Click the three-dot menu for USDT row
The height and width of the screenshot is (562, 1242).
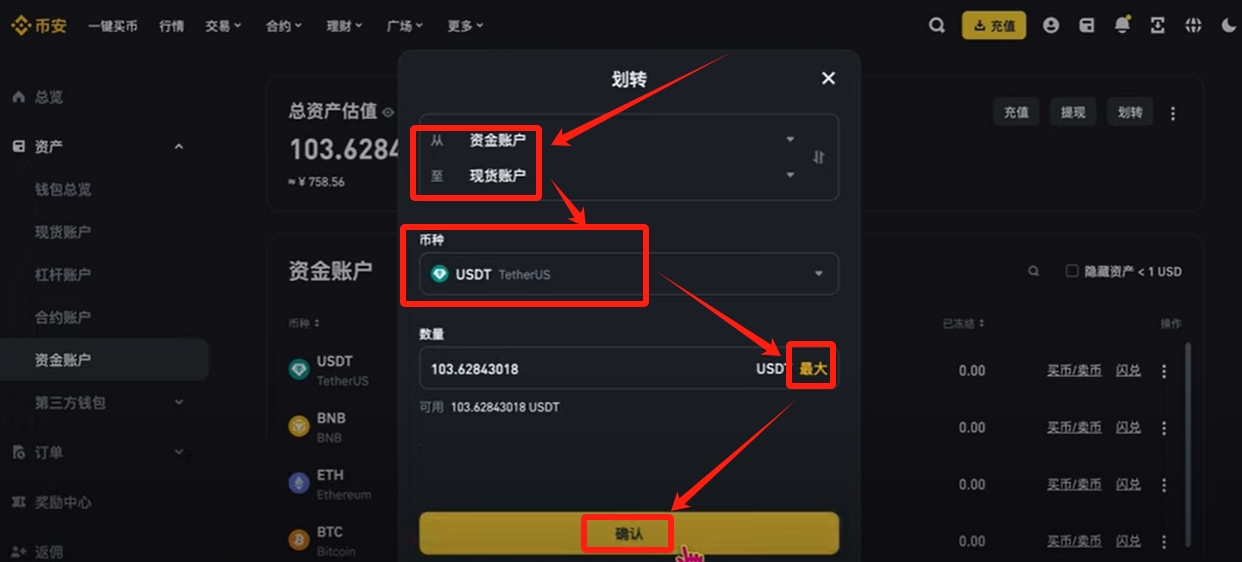(1164, 371)
